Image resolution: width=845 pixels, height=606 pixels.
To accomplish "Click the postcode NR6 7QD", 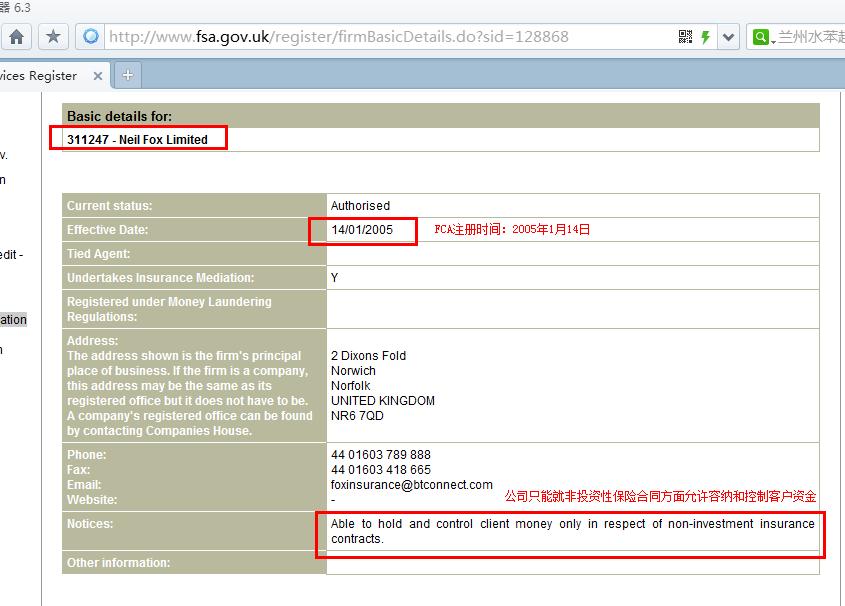I will 357,416.
